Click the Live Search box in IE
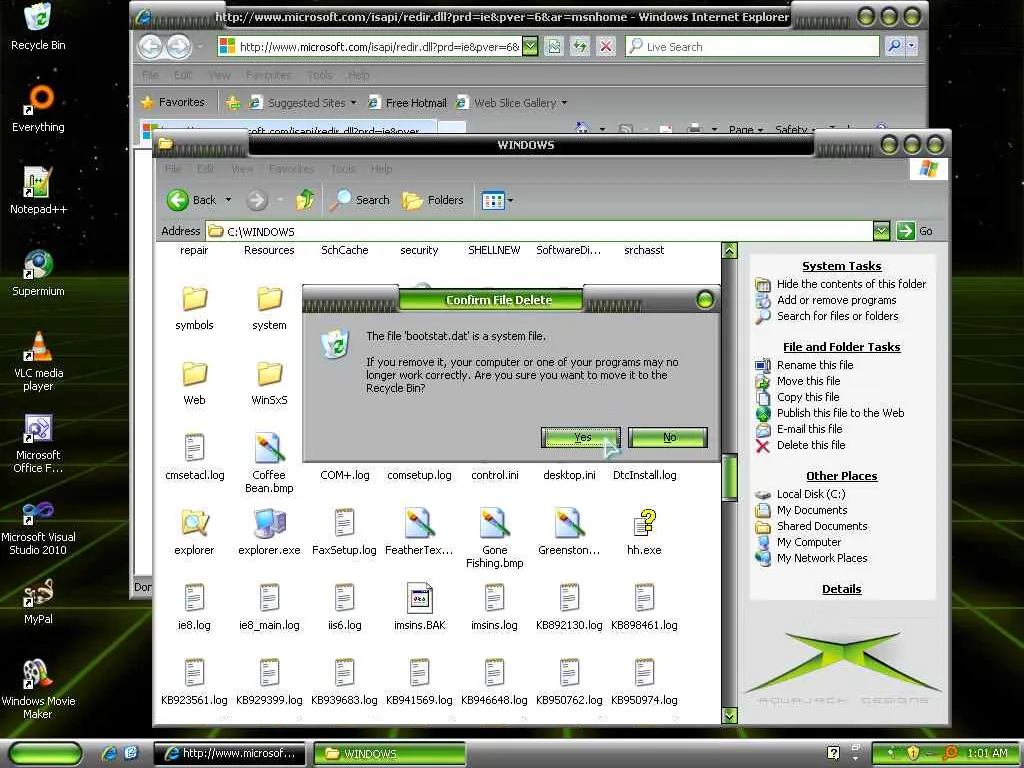The width and height of the screenshot is (1024, 768). point(752,46)
